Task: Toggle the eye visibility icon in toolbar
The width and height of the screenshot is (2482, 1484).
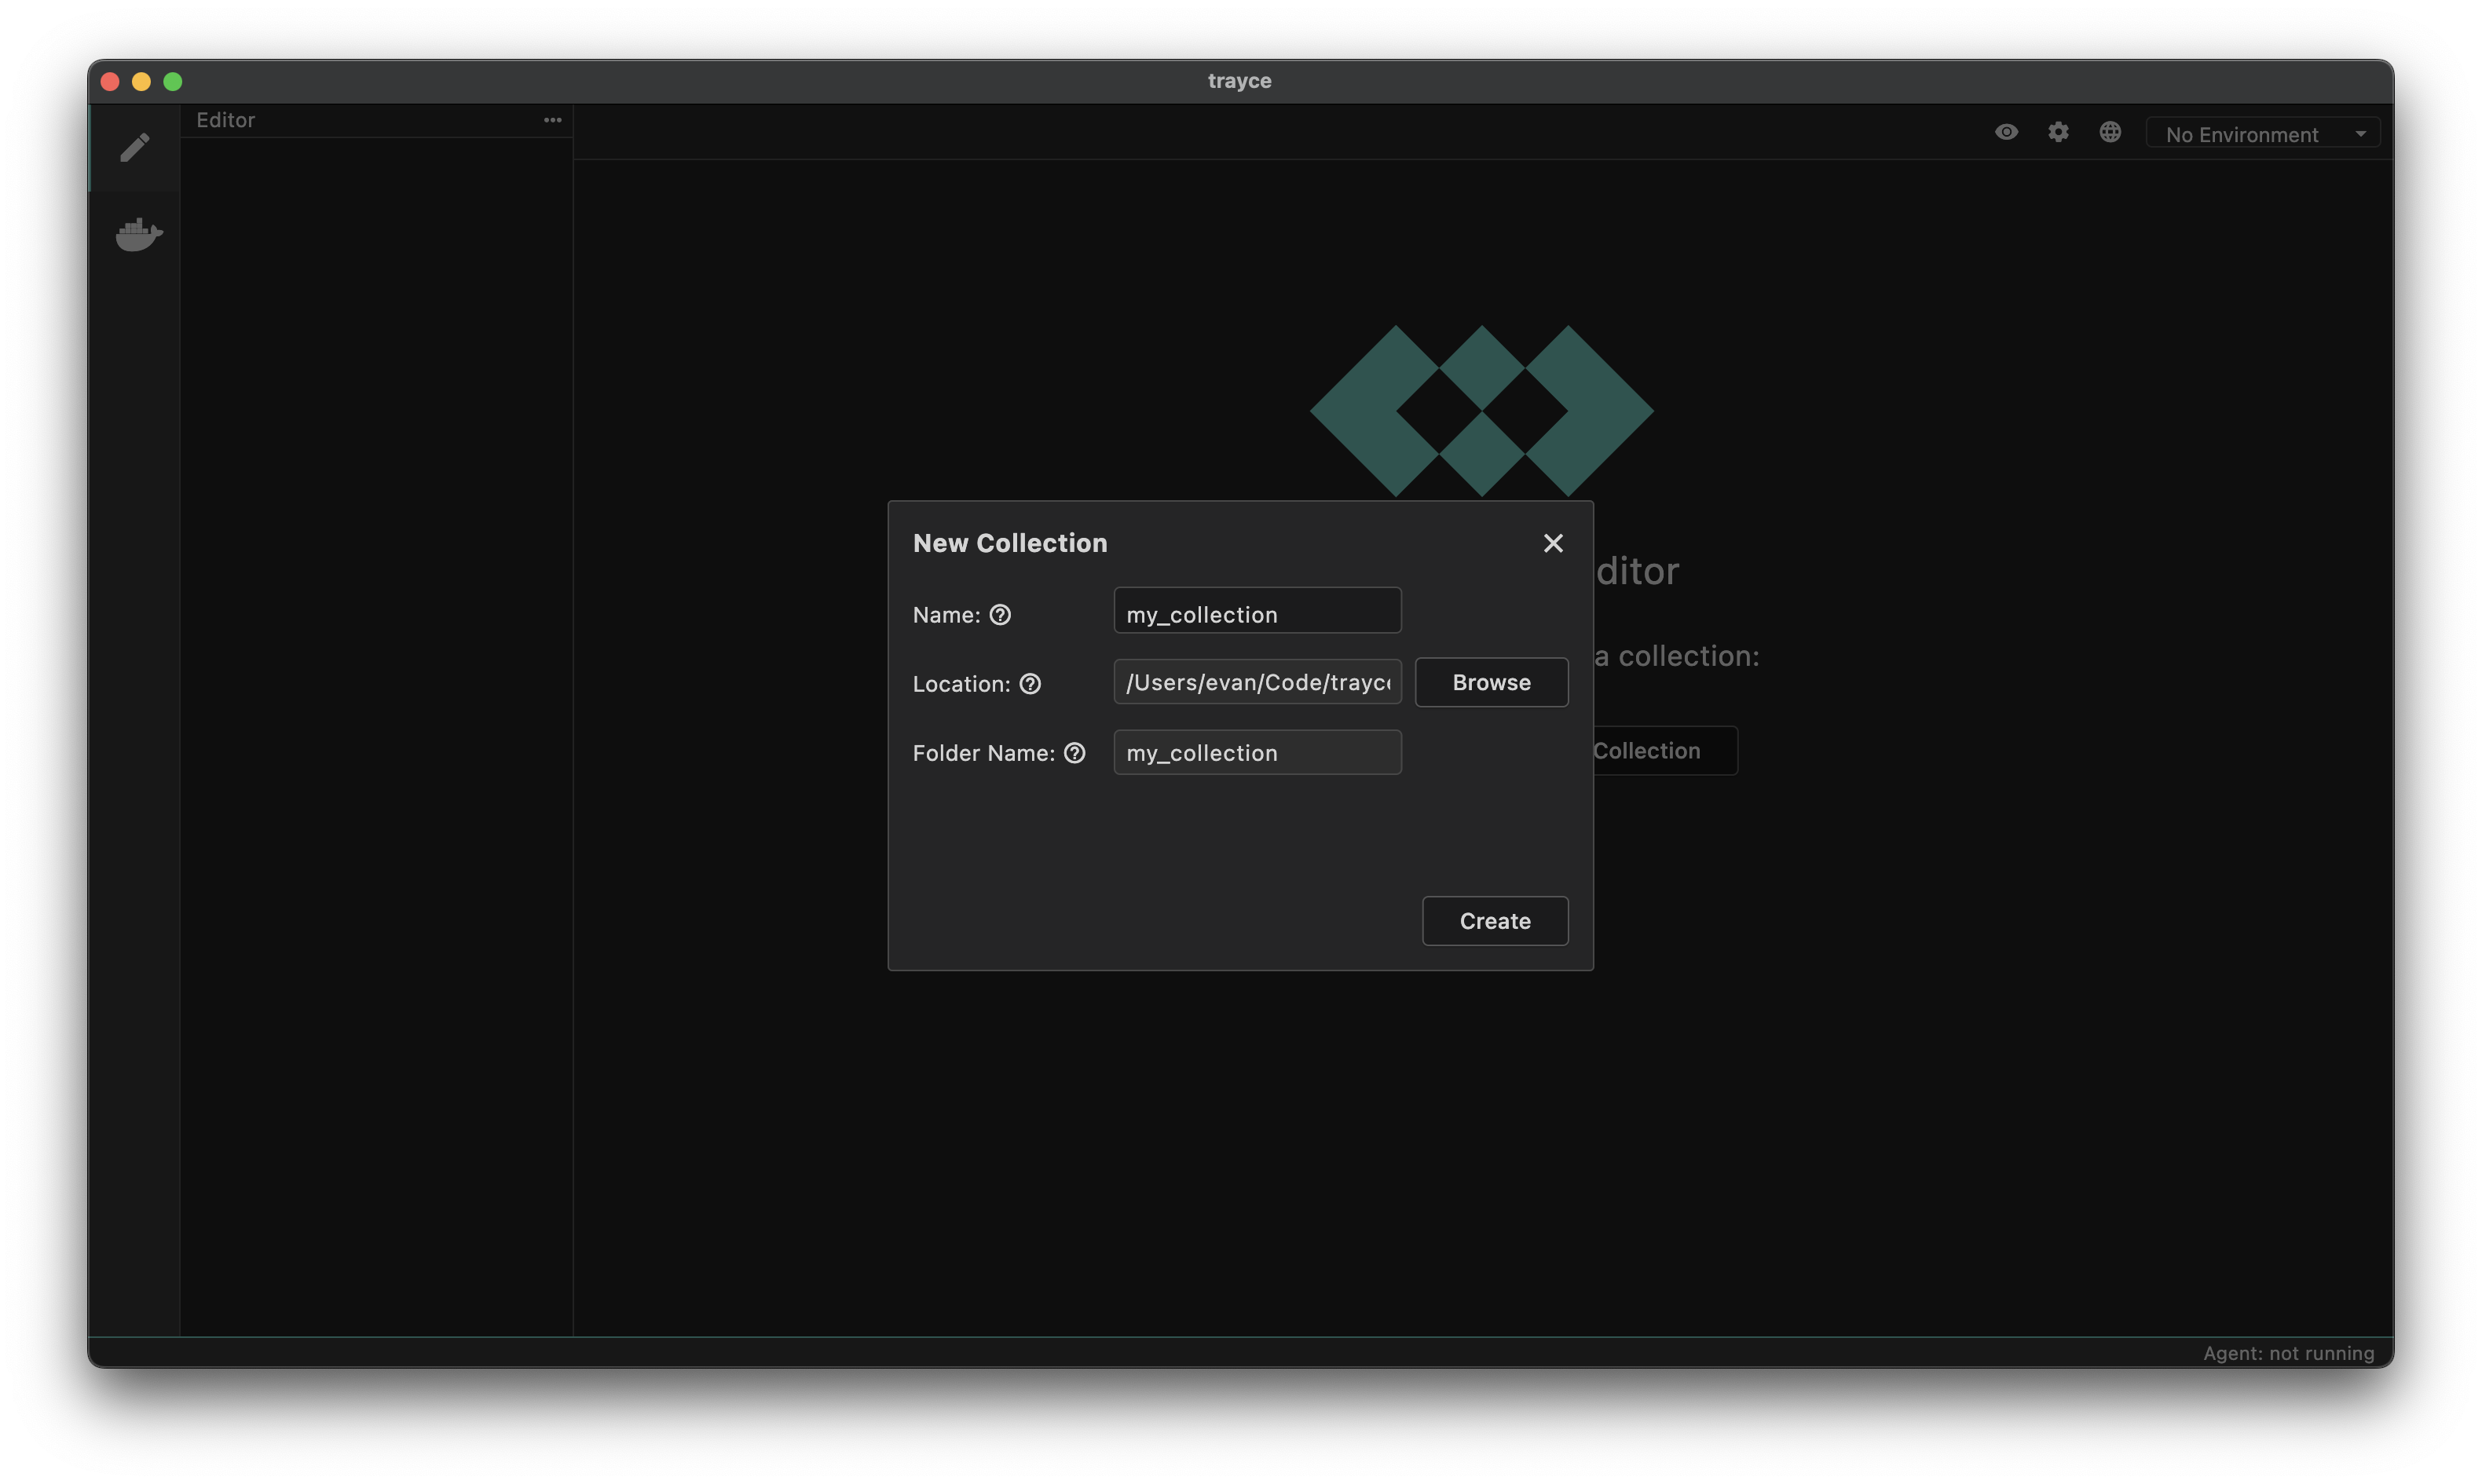Action: pos(2006,132)
